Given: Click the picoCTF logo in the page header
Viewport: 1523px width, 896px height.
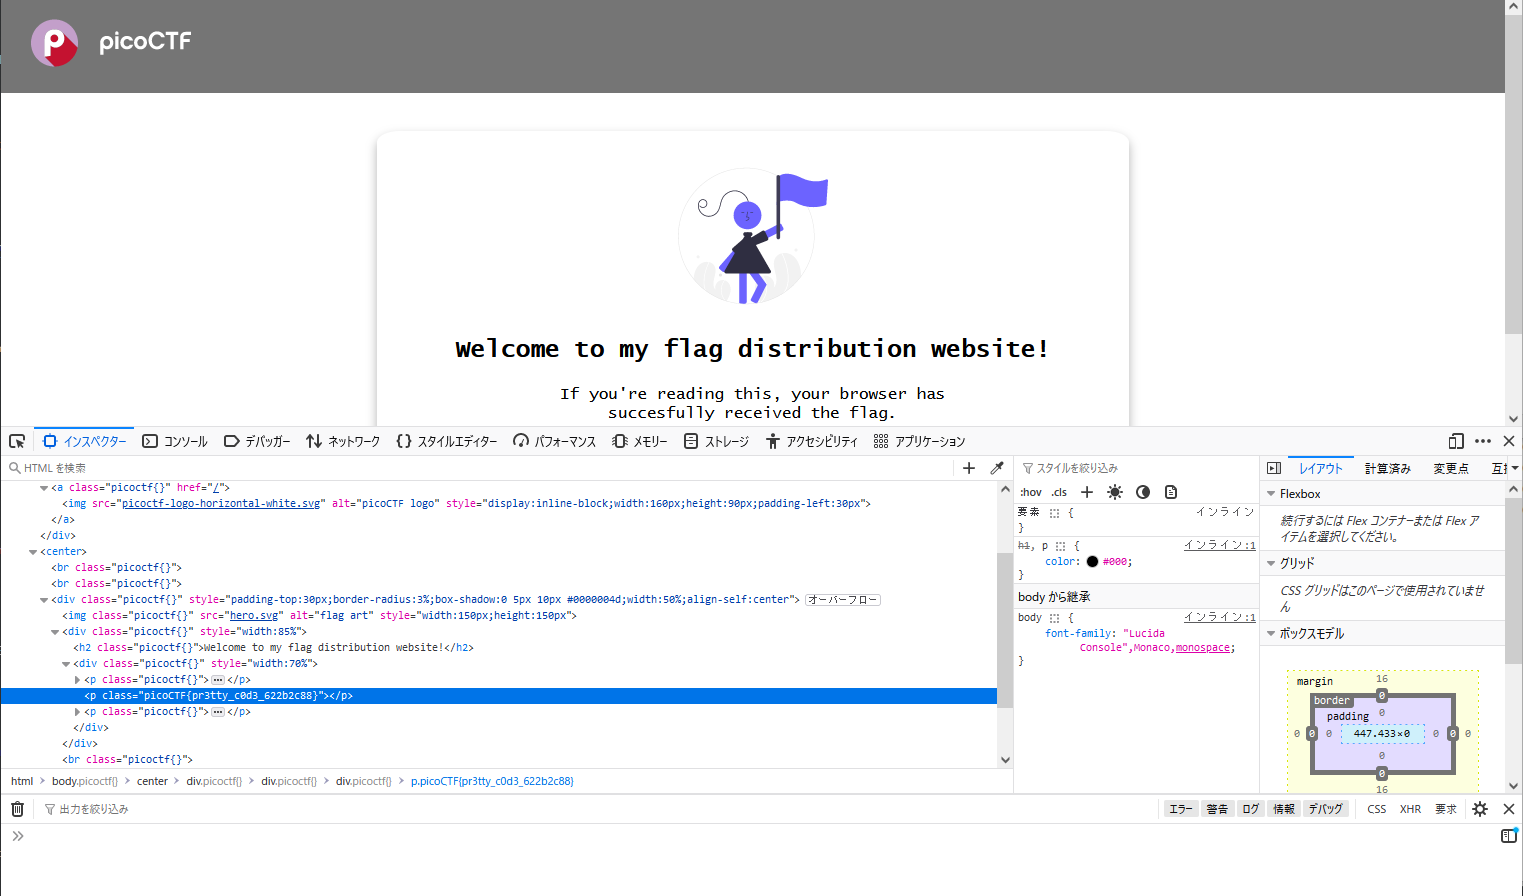Looking at the screenshot, I should [x=111, y=43].
